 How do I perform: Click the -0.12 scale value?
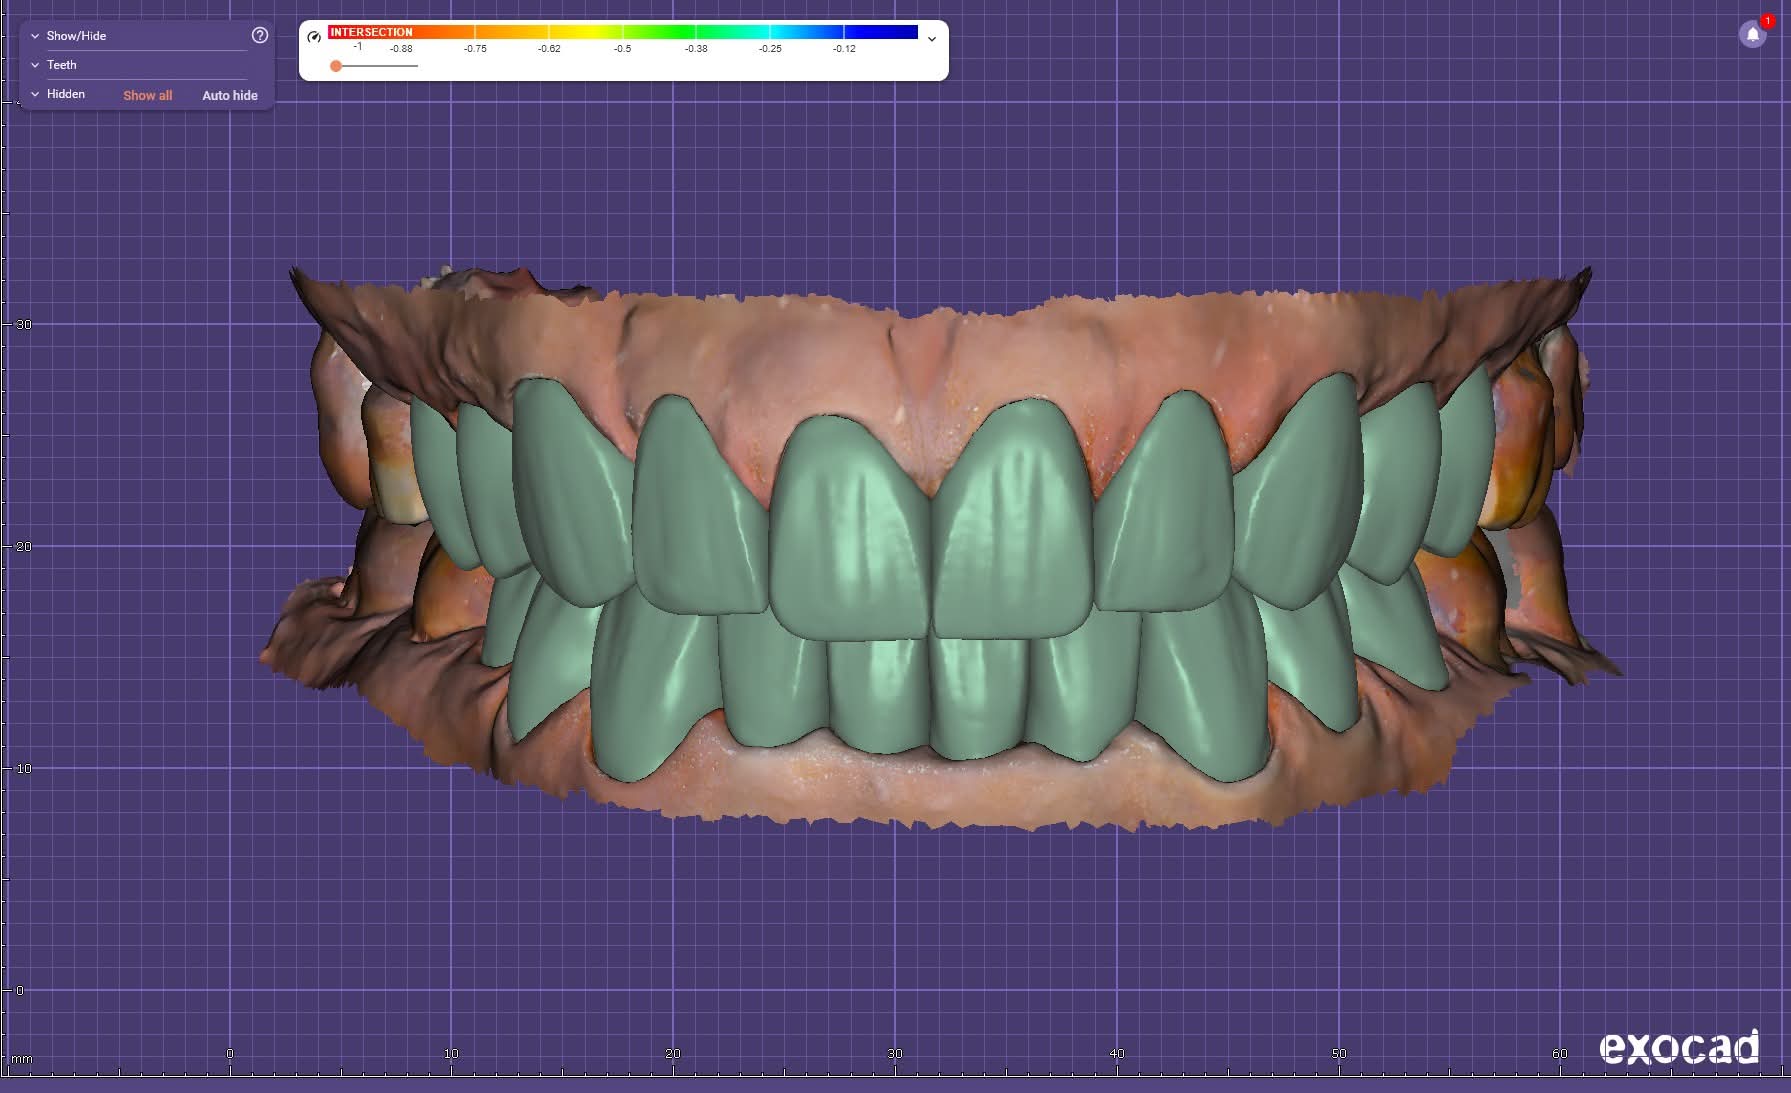point(844,49)
